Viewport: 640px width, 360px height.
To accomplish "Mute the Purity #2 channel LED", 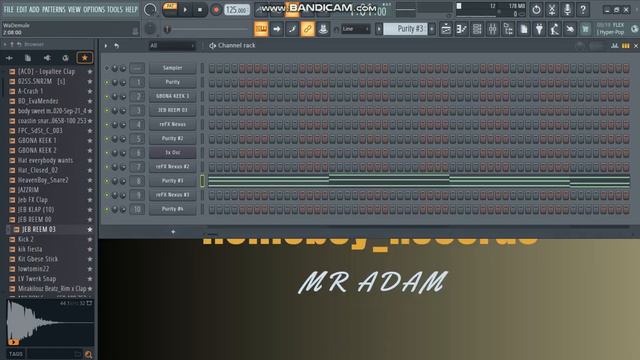I will click(107, 139).
